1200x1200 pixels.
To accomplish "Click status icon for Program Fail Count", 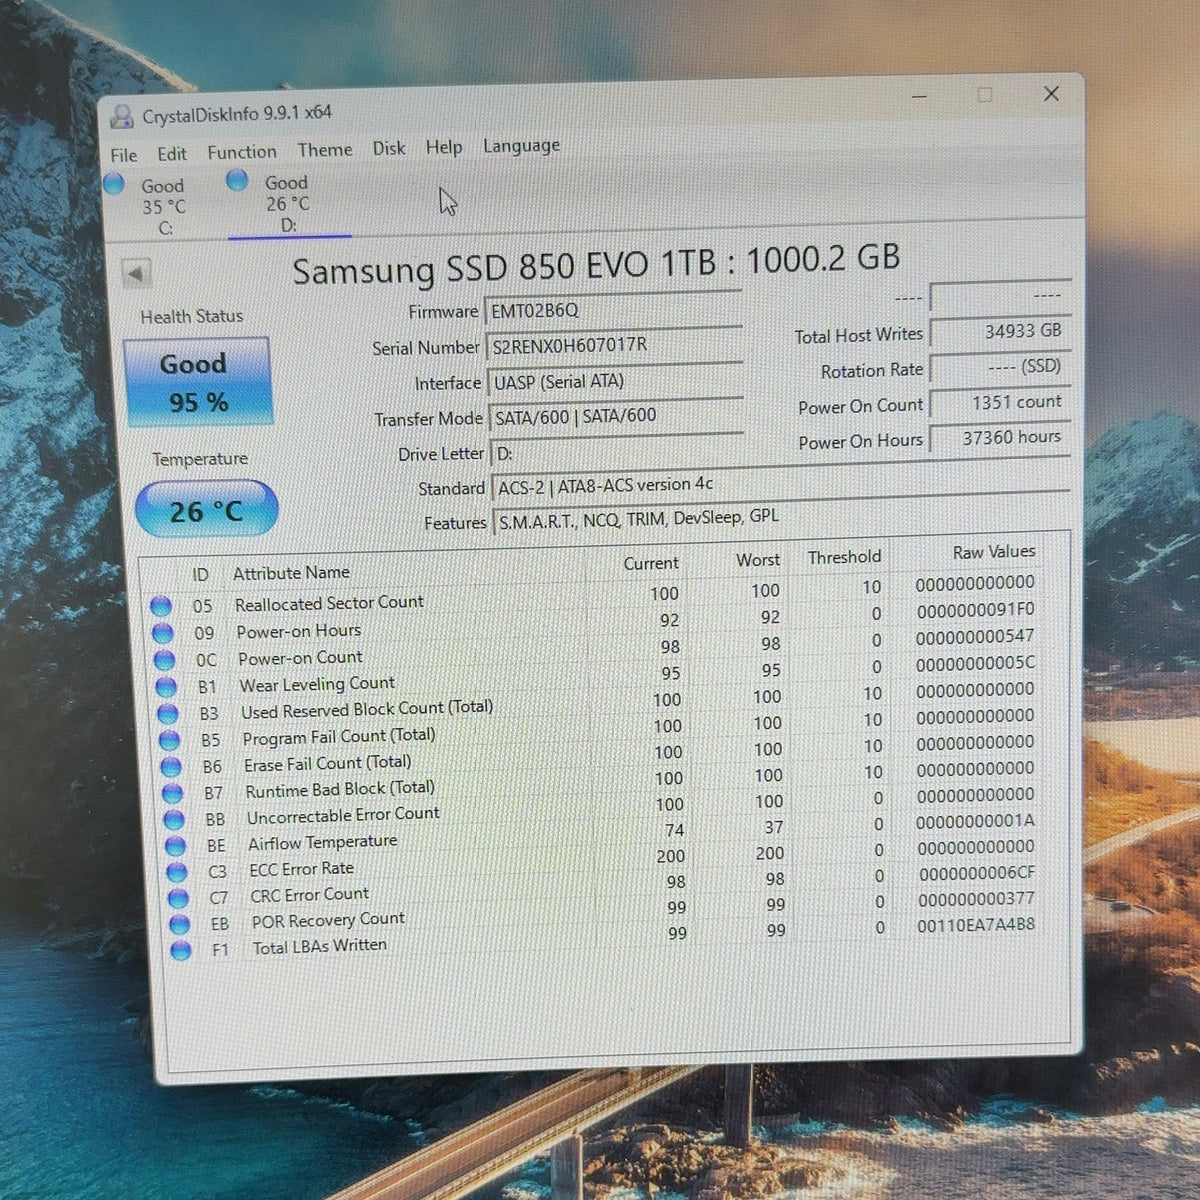I will coord(170,741).
